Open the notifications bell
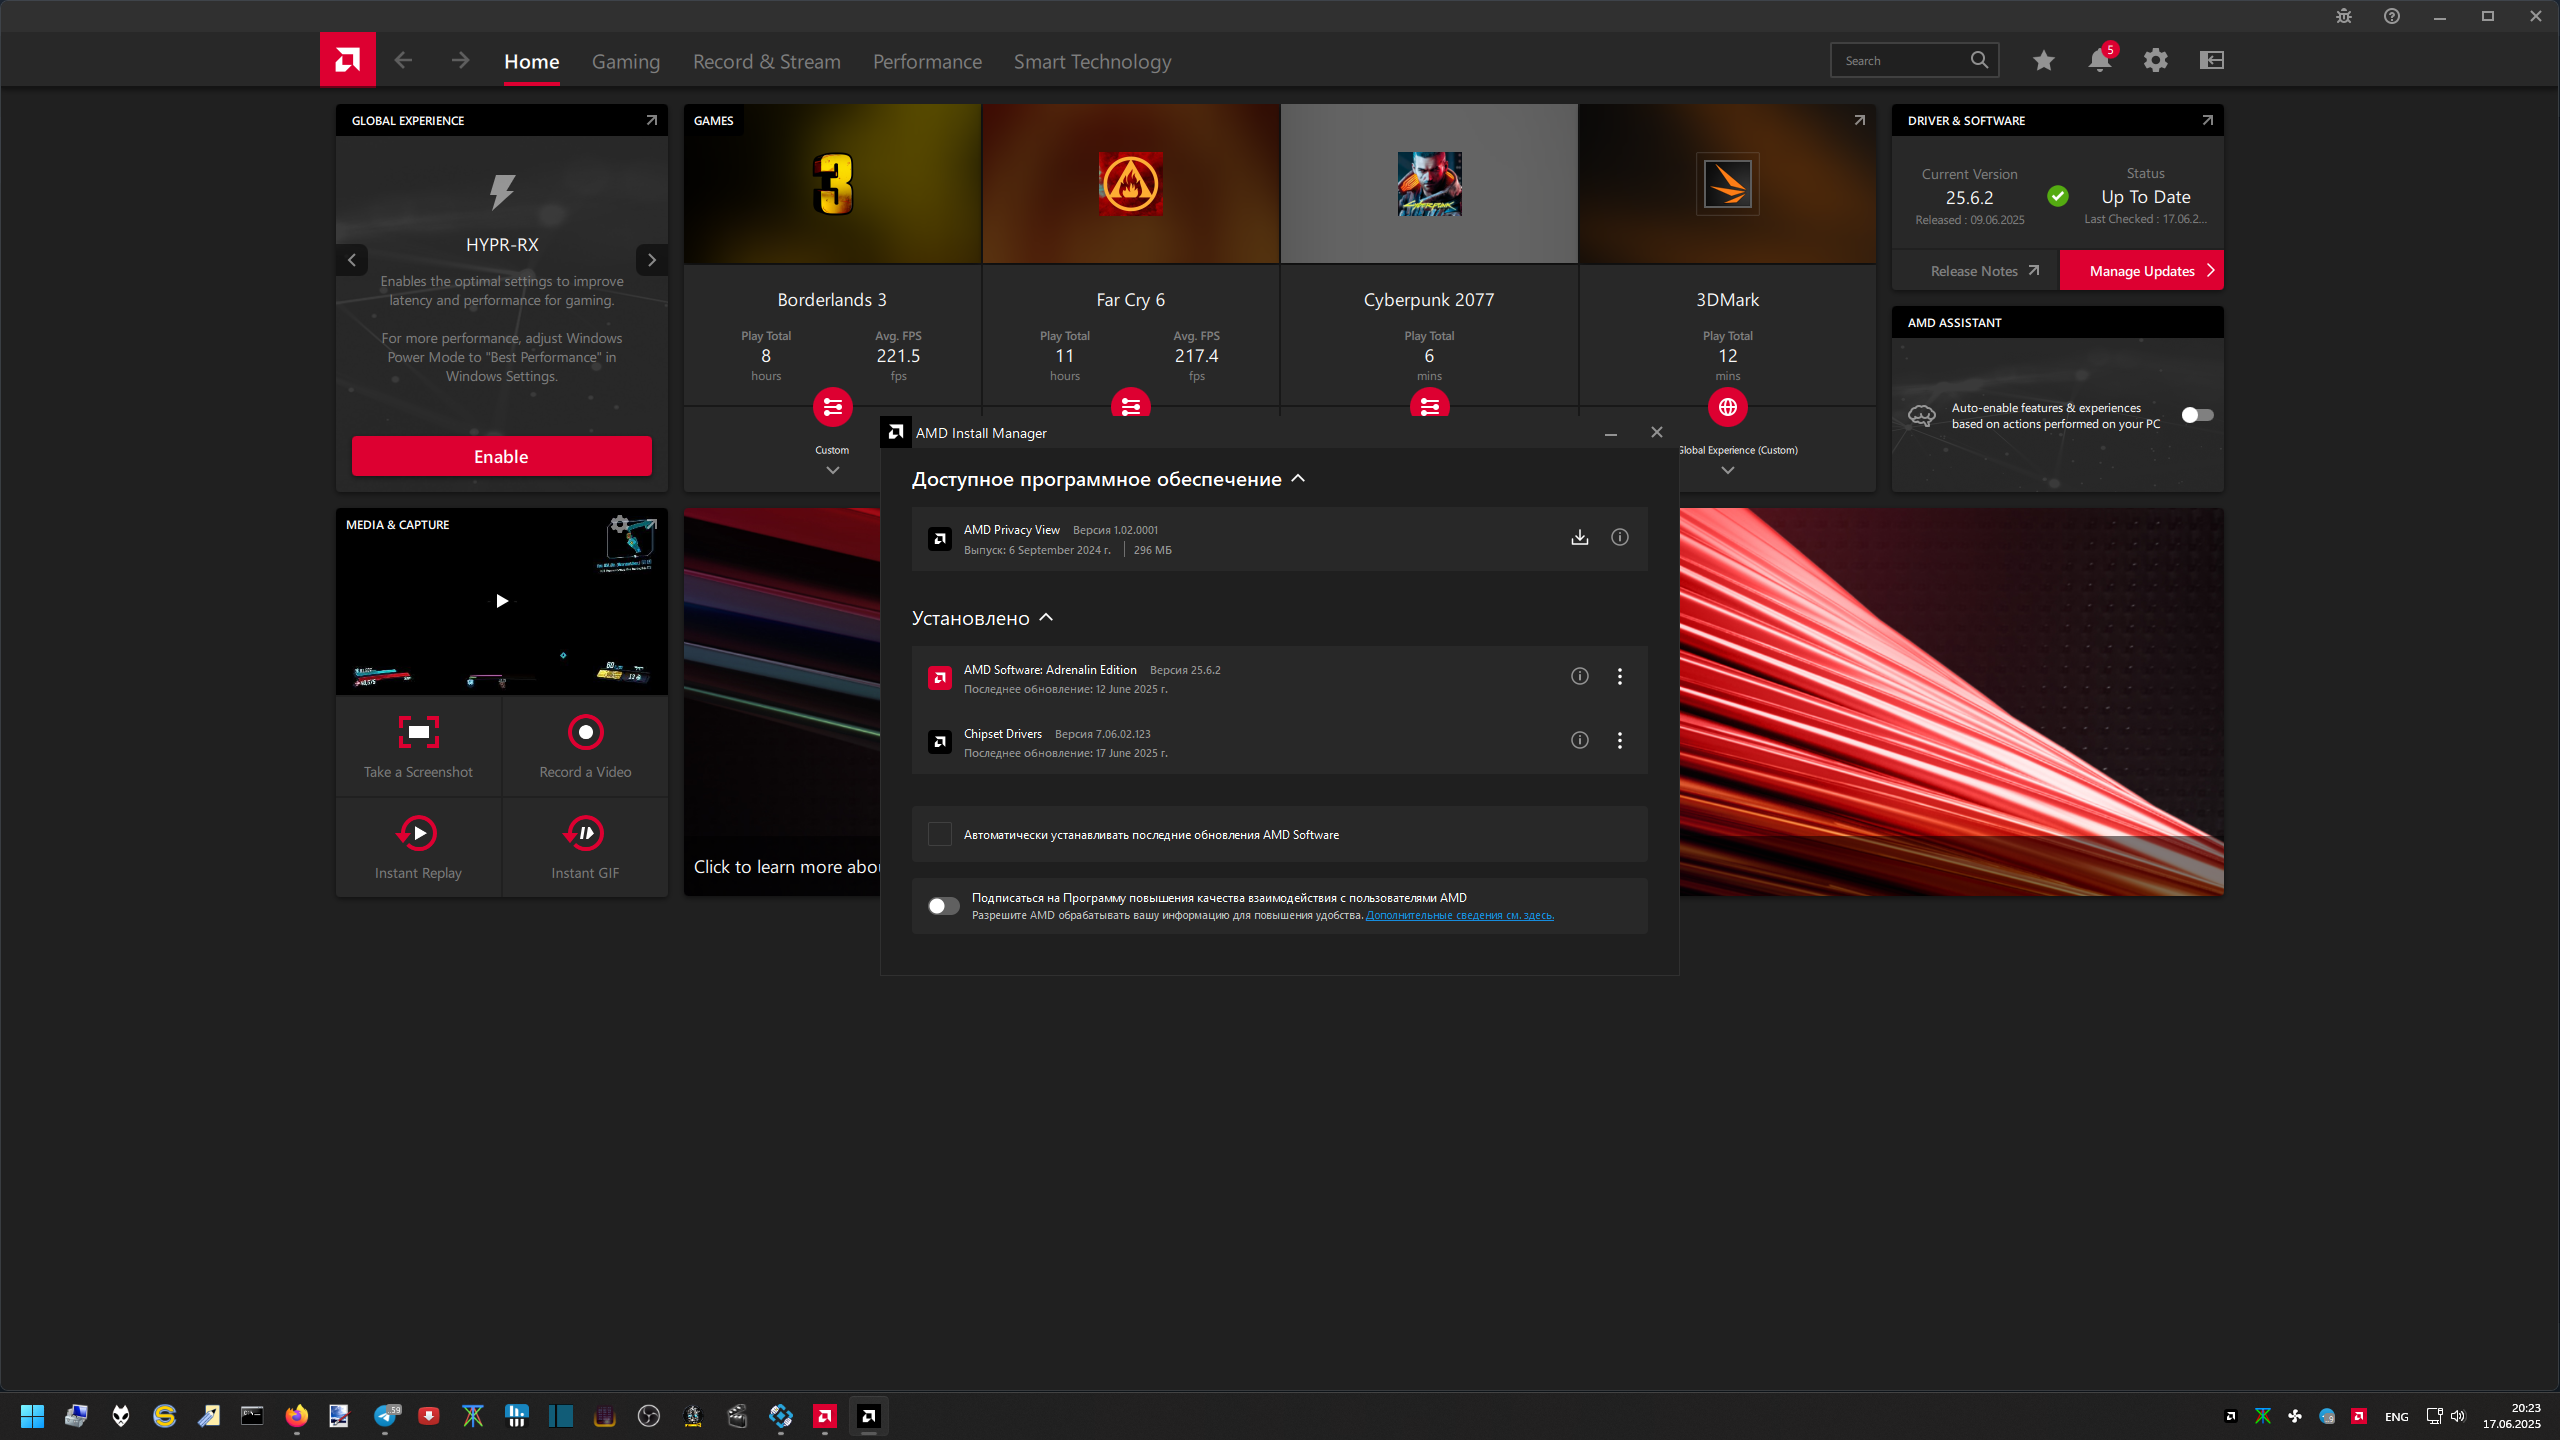The width and height of the screenshot is (2560, 1440). (2099, 61)
